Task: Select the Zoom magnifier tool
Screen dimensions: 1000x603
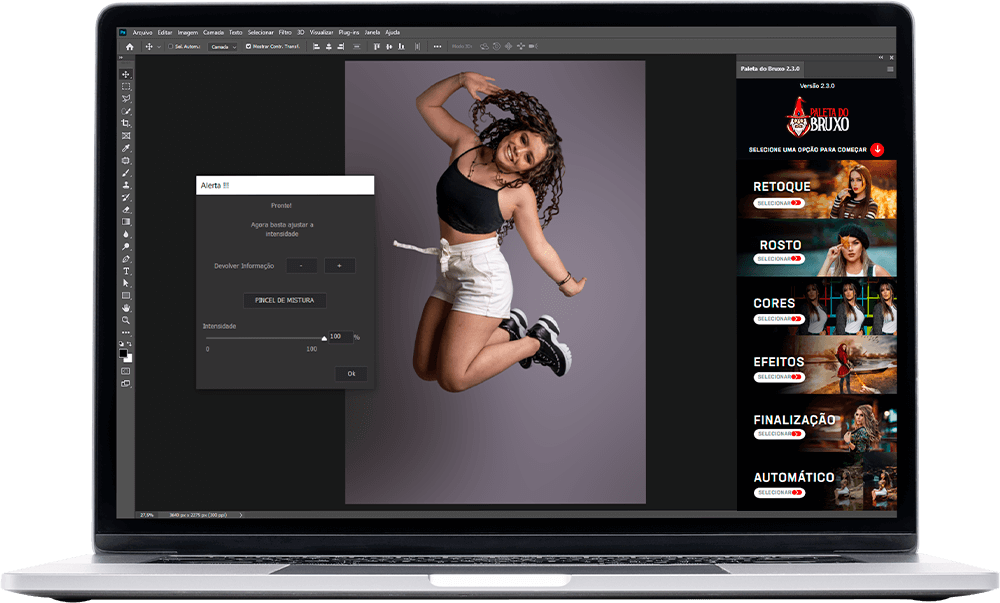Action: (126, 320)
